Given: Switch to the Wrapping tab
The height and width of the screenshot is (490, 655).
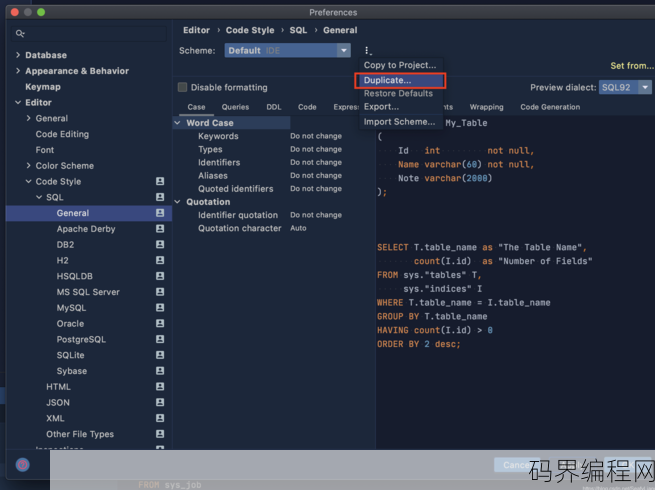Looking at the screenshot, I should click(x=486, y=107).
